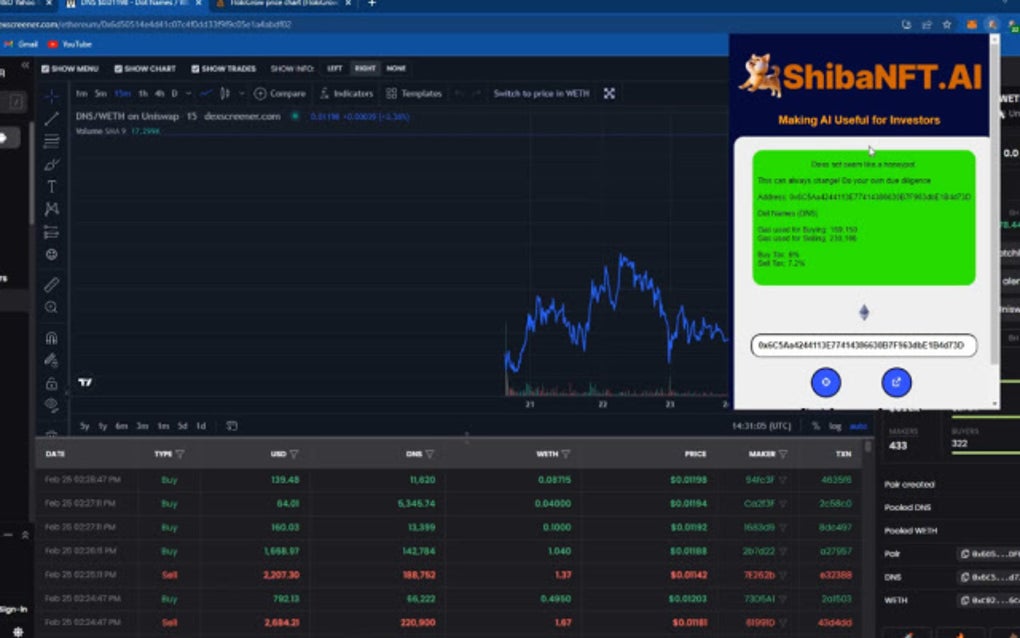
Task: Select the zoom in tool
Action: pos(51,307)
